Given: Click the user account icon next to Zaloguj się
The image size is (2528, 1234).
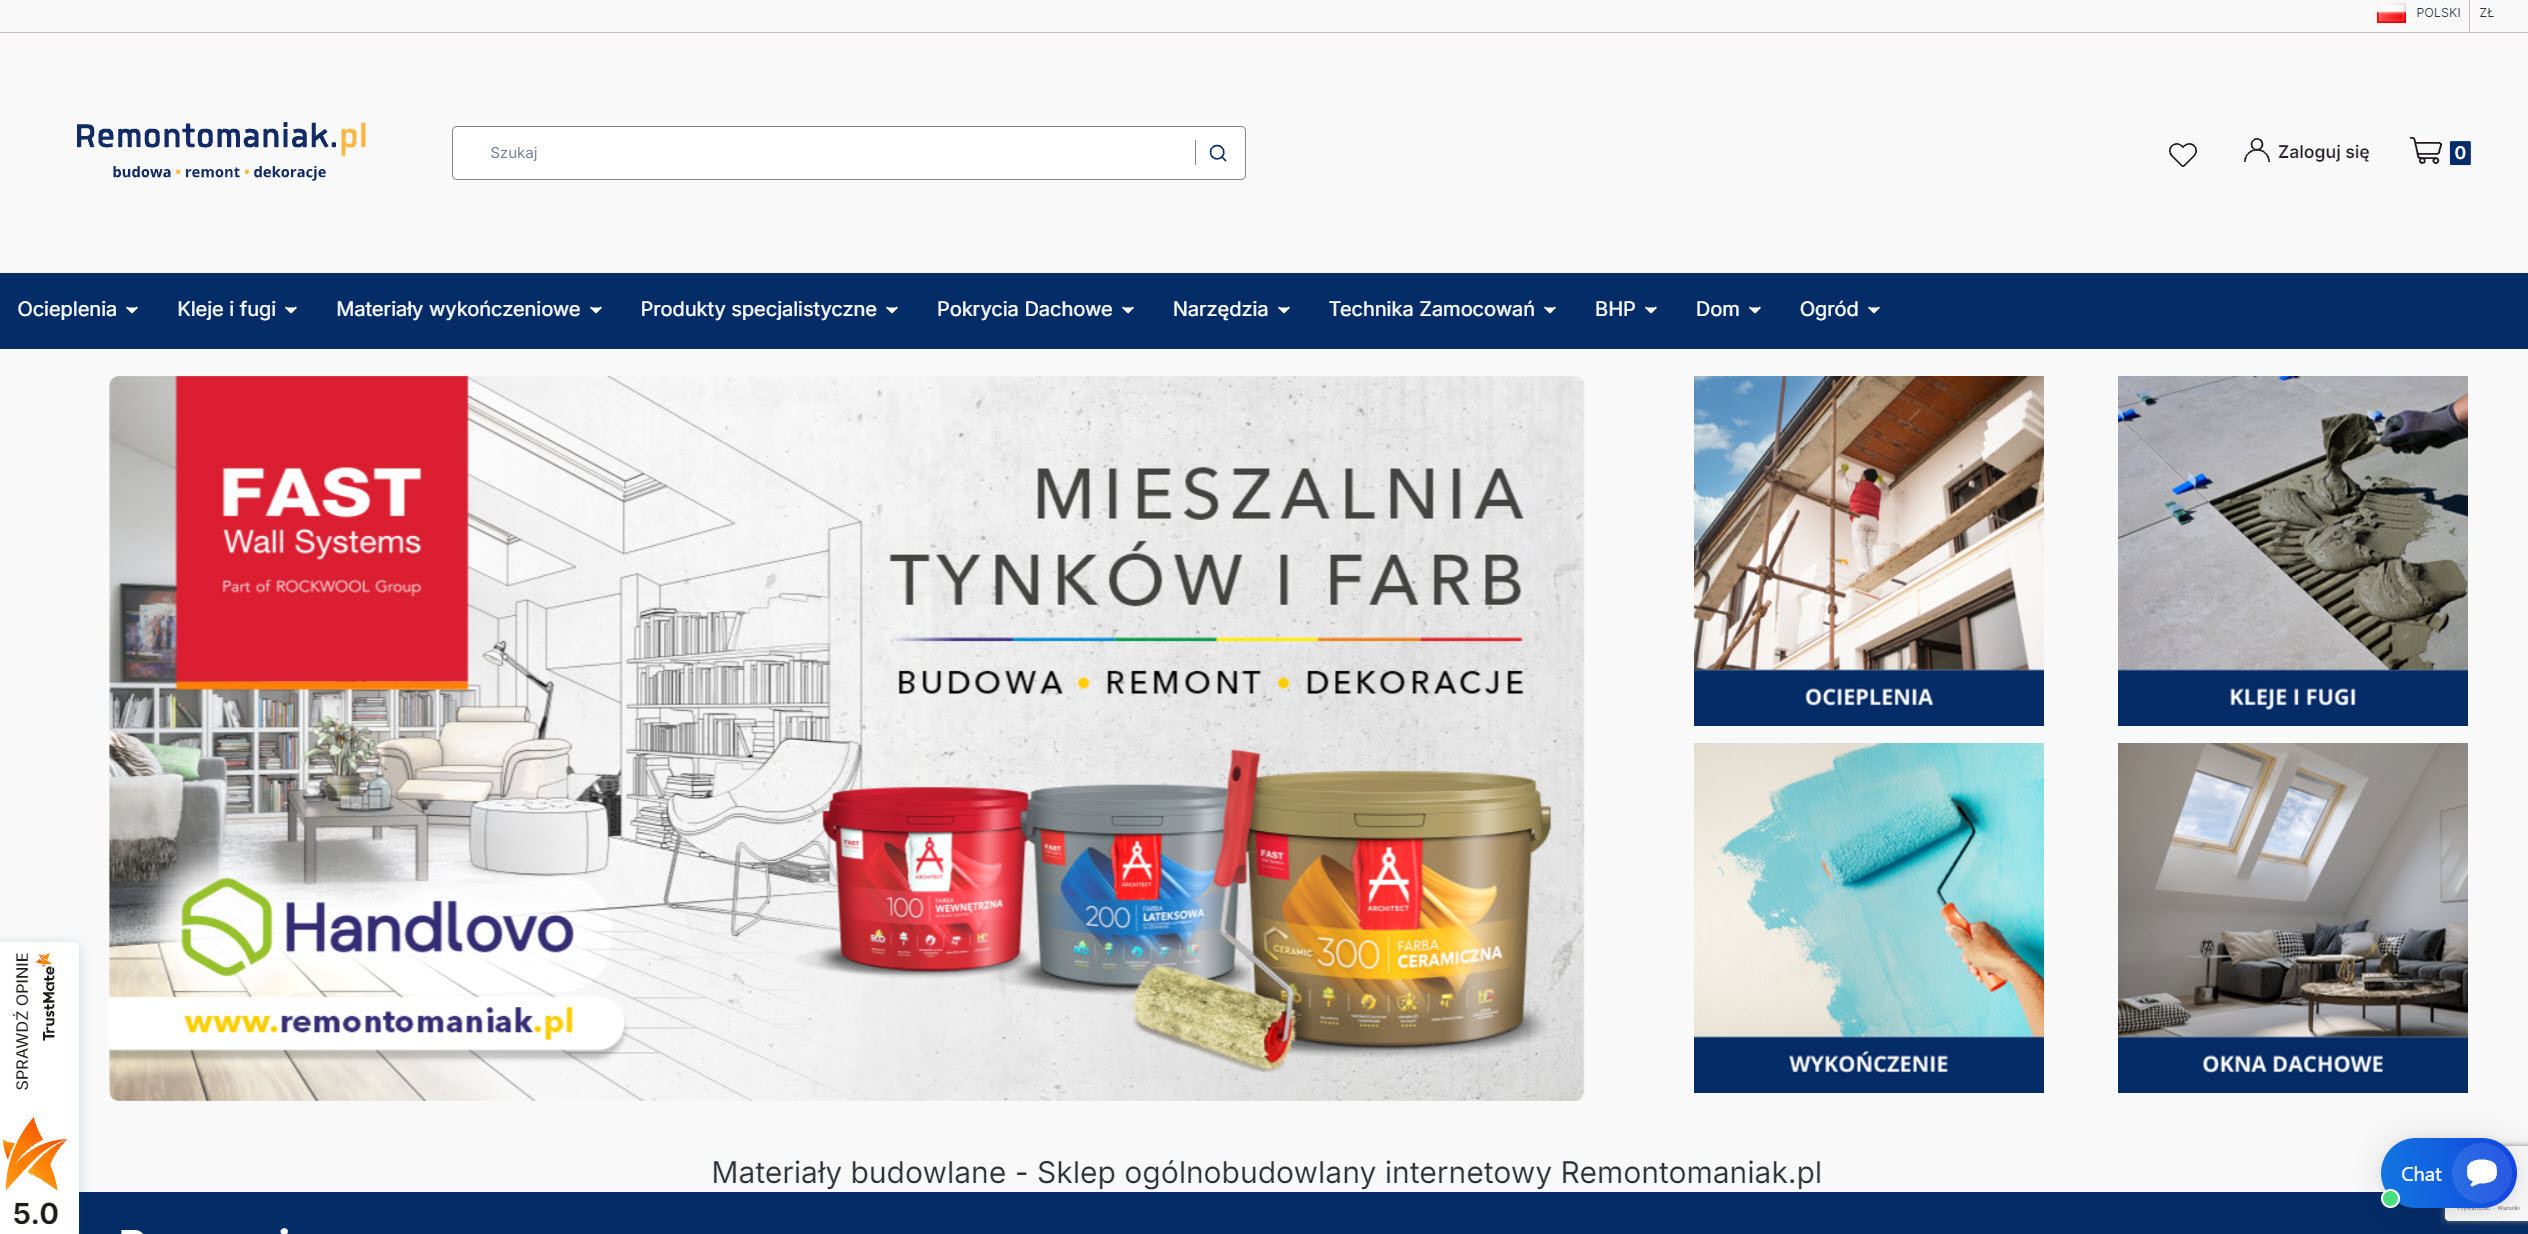Looking at the screenshot, I should point(2256,151).
